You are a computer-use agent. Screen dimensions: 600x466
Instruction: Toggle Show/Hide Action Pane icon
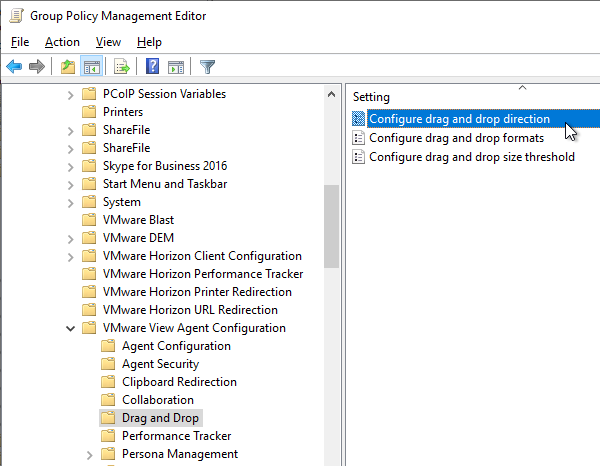(176, 67)
